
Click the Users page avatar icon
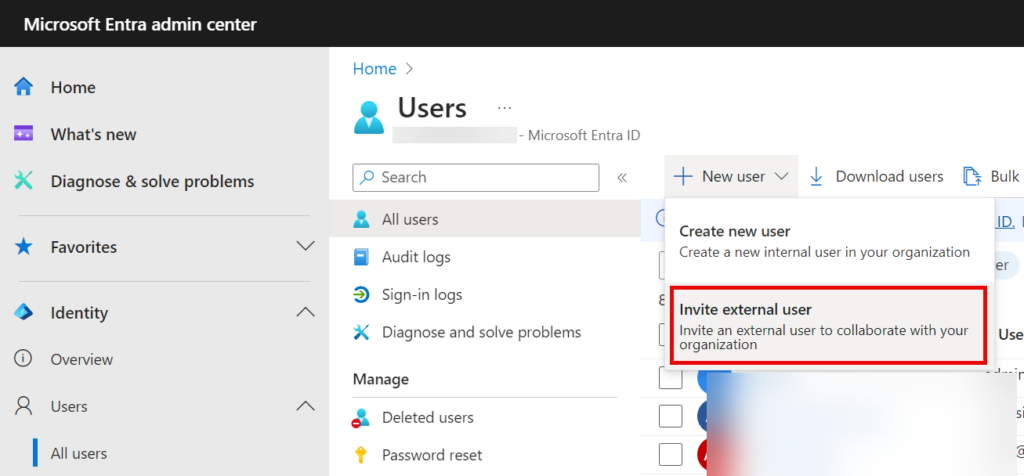(370, 117)
